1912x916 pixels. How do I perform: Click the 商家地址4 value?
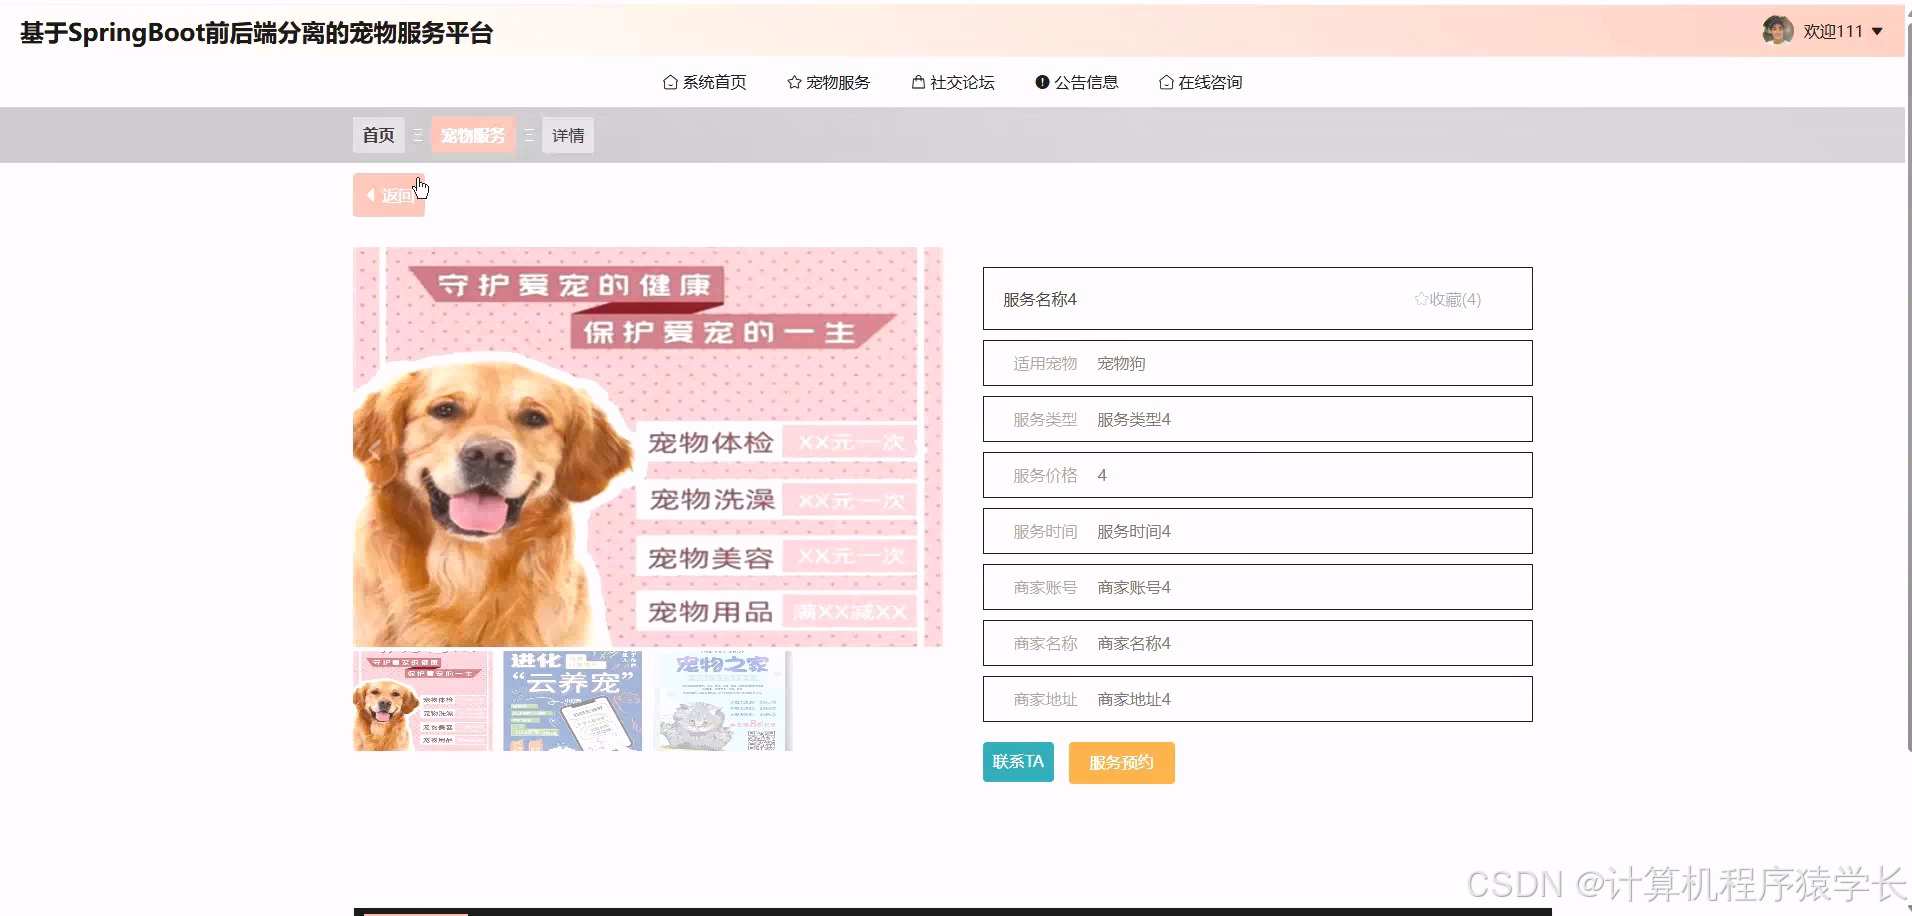tap(1134, 699)
